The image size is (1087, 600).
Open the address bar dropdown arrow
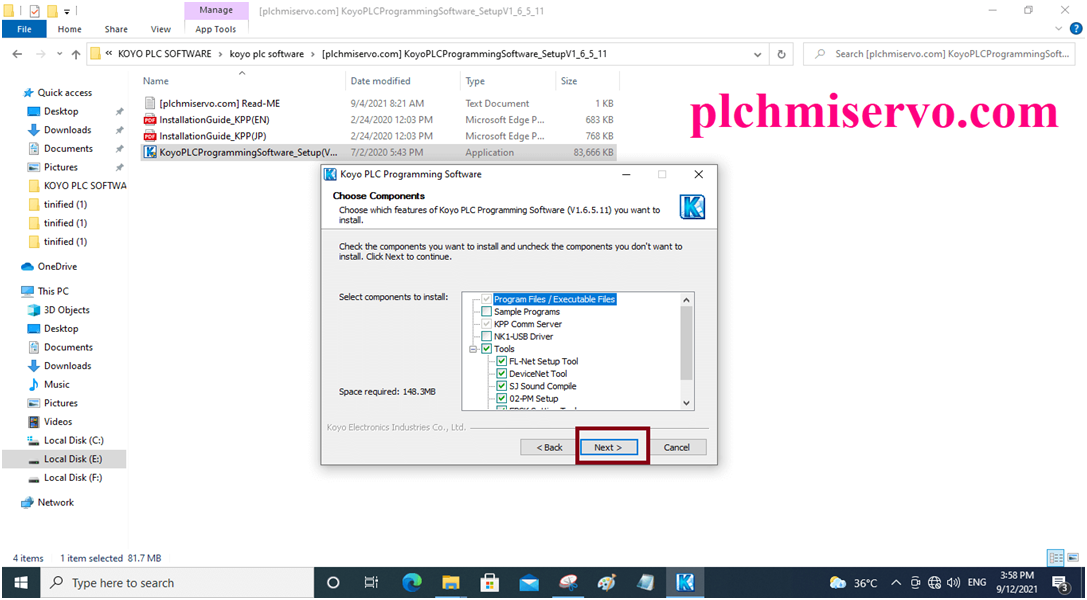pyautogui.click(x=758, y=53)
